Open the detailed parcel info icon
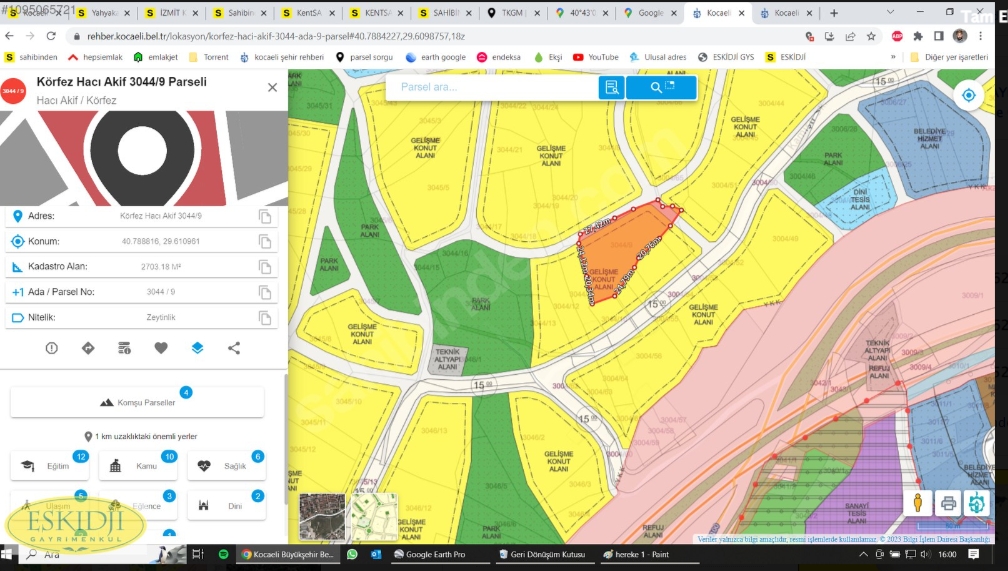This screenshot has height=571, width=1008. [125, 348]
